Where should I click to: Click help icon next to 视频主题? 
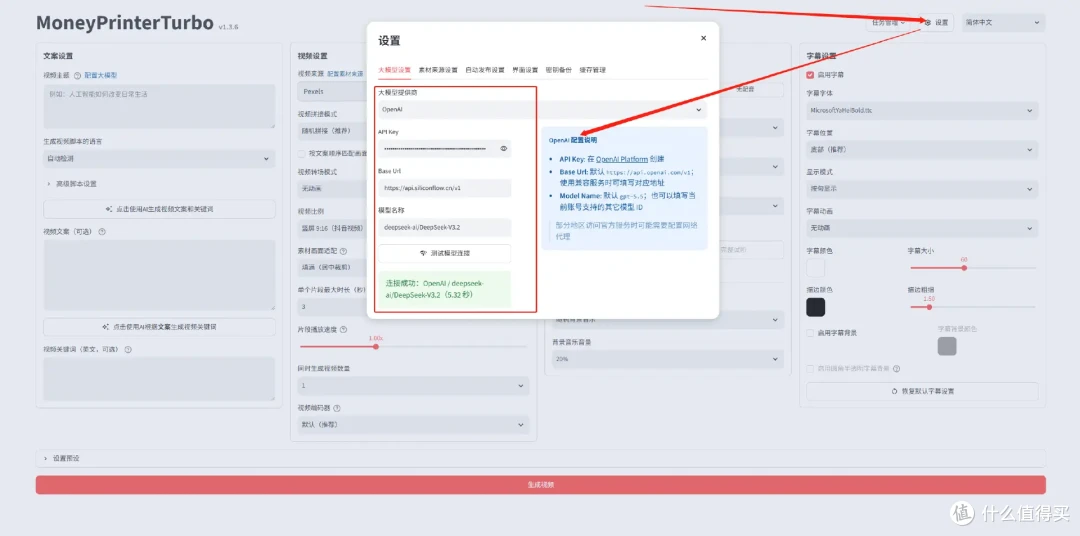[77, 75]
